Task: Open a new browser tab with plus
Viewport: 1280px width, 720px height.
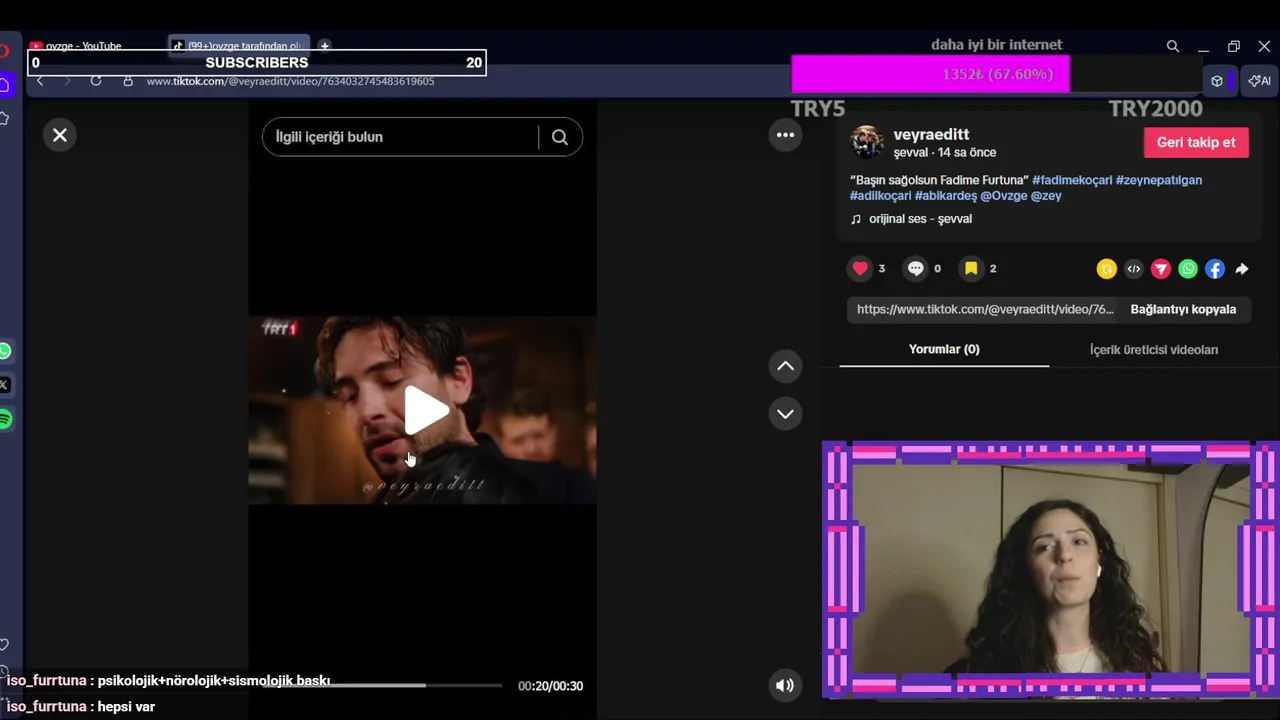Action: click(x=324, y=46)
